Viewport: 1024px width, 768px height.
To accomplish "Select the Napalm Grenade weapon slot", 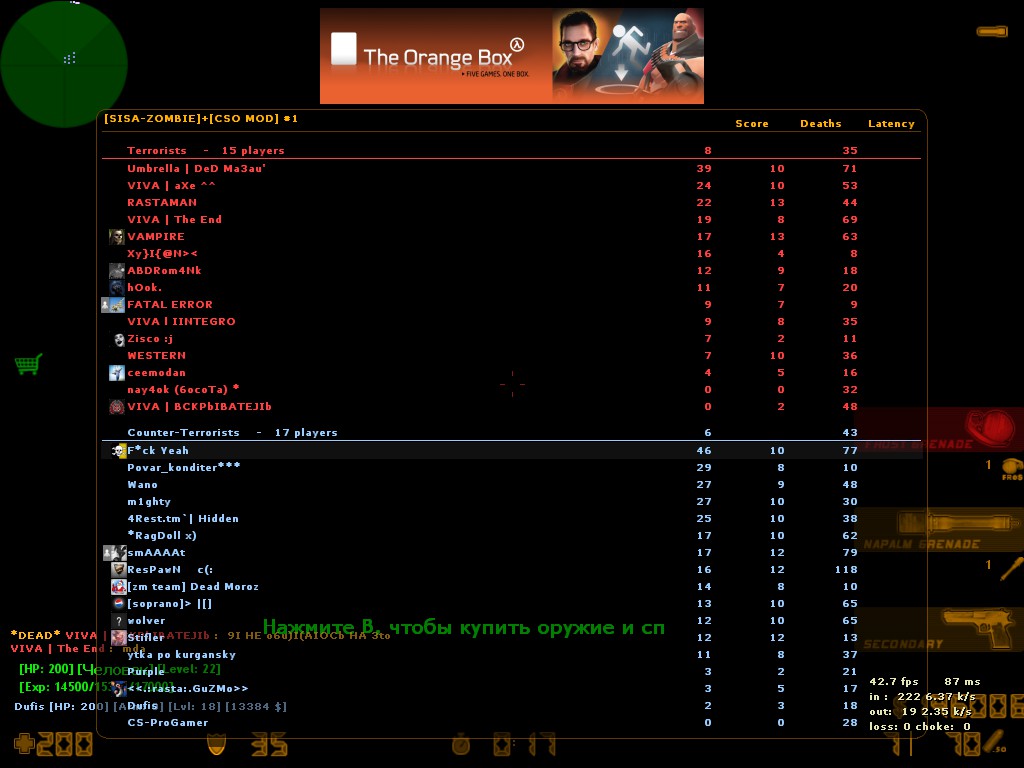I will click(942, 528).
